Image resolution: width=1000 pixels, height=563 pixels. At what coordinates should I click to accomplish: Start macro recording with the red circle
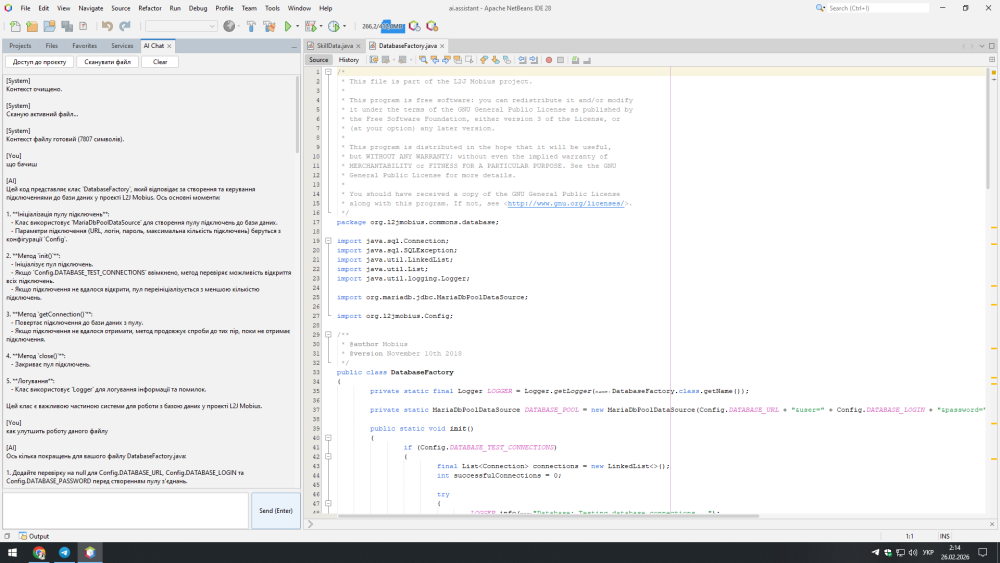[548, 60]
